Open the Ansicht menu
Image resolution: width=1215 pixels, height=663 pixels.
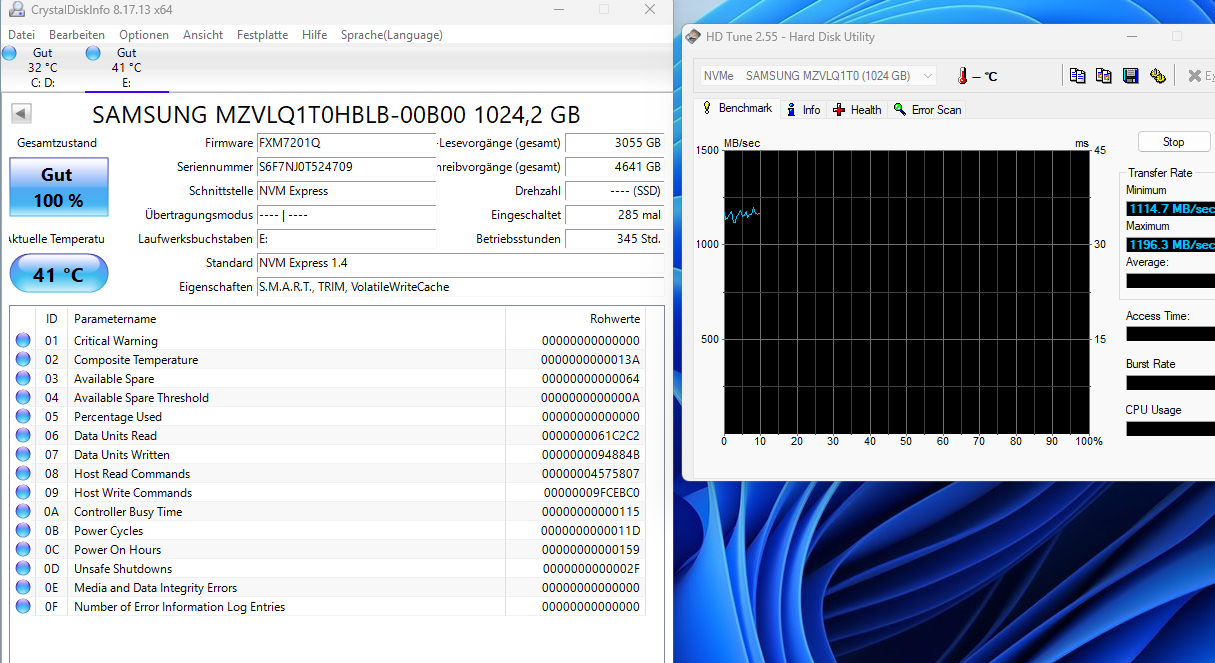coord(203,35)
